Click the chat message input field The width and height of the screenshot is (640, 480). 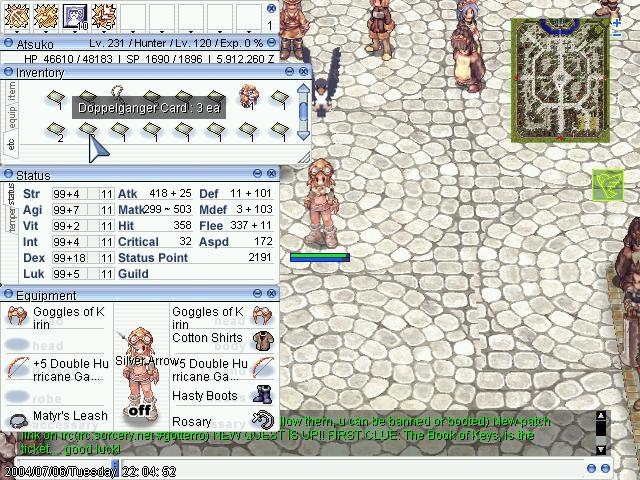pyautogui.click(x=351, y=468)
